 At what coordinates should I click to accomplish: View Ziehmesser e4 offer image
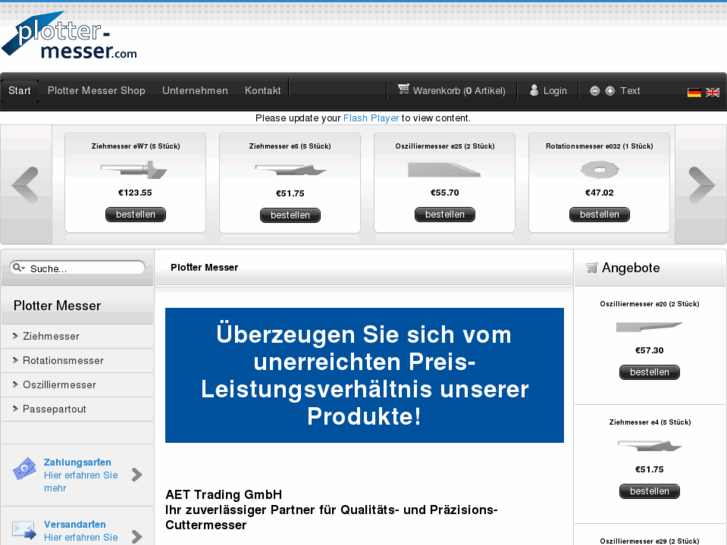(650, 446)
